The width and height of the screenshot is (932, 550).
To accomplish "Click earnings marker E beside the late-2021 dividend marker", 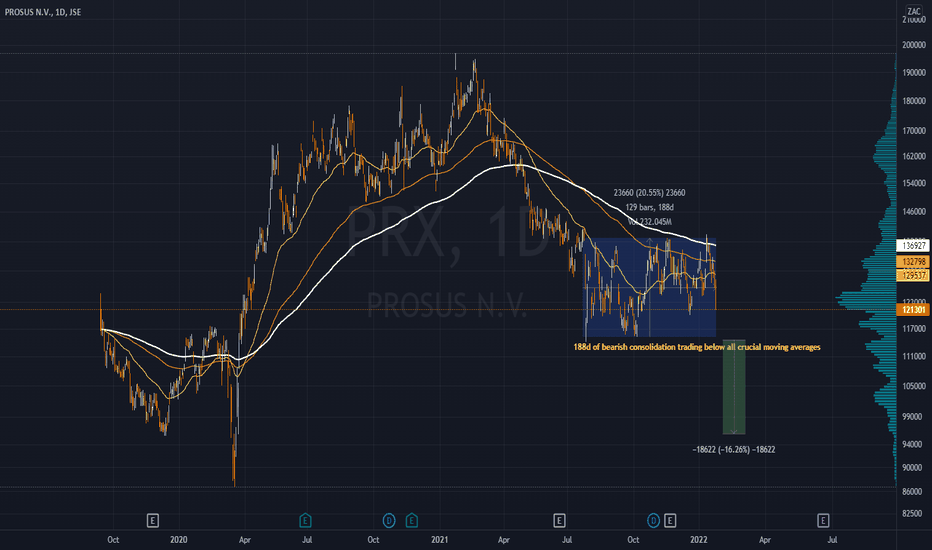I will pos(670,521).
